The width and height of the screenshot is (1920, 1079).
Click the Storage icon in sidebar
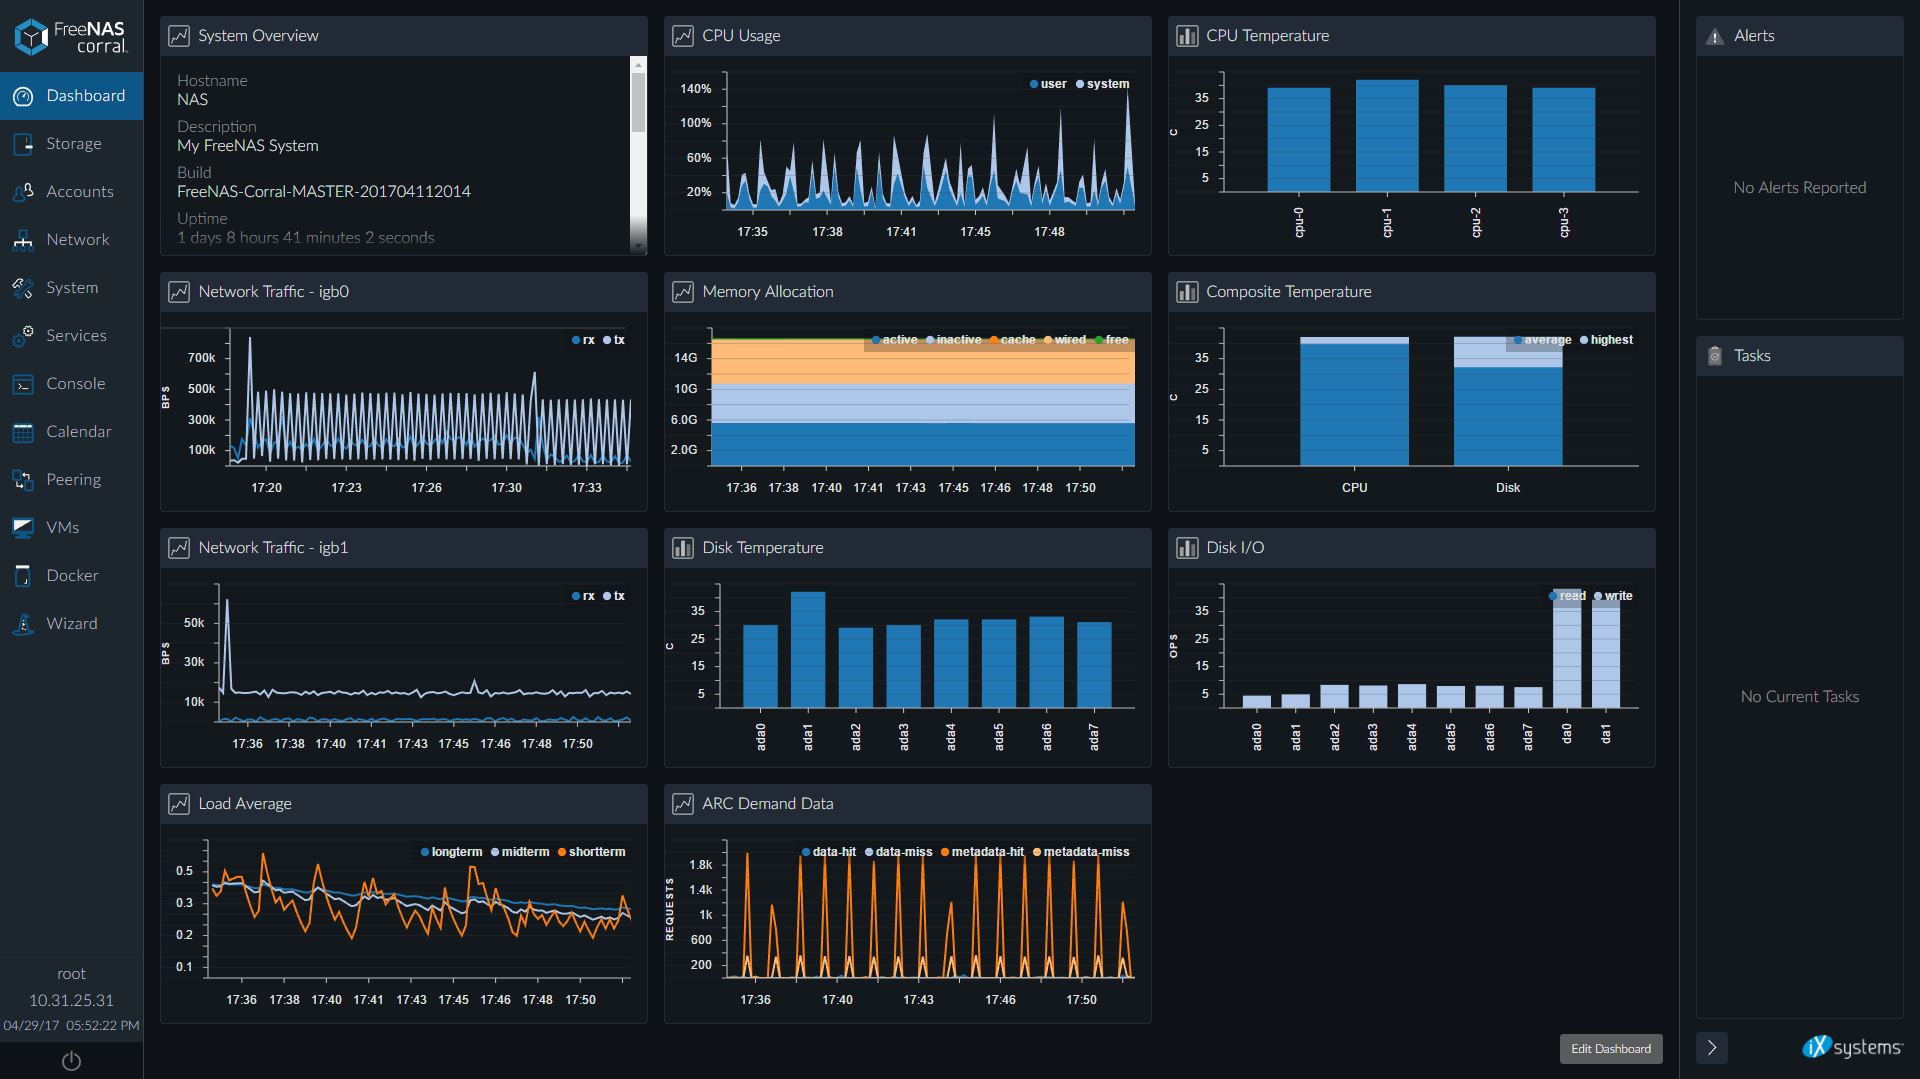pos(23,144)
